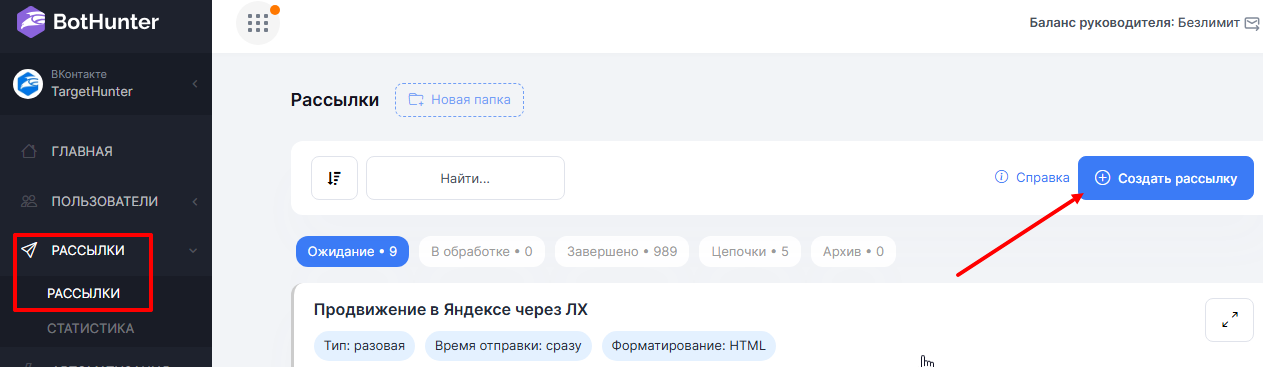Select the РАССЫЛКИ submenu item
This screenshot has width=1263, height=367.
click(84, 293)
